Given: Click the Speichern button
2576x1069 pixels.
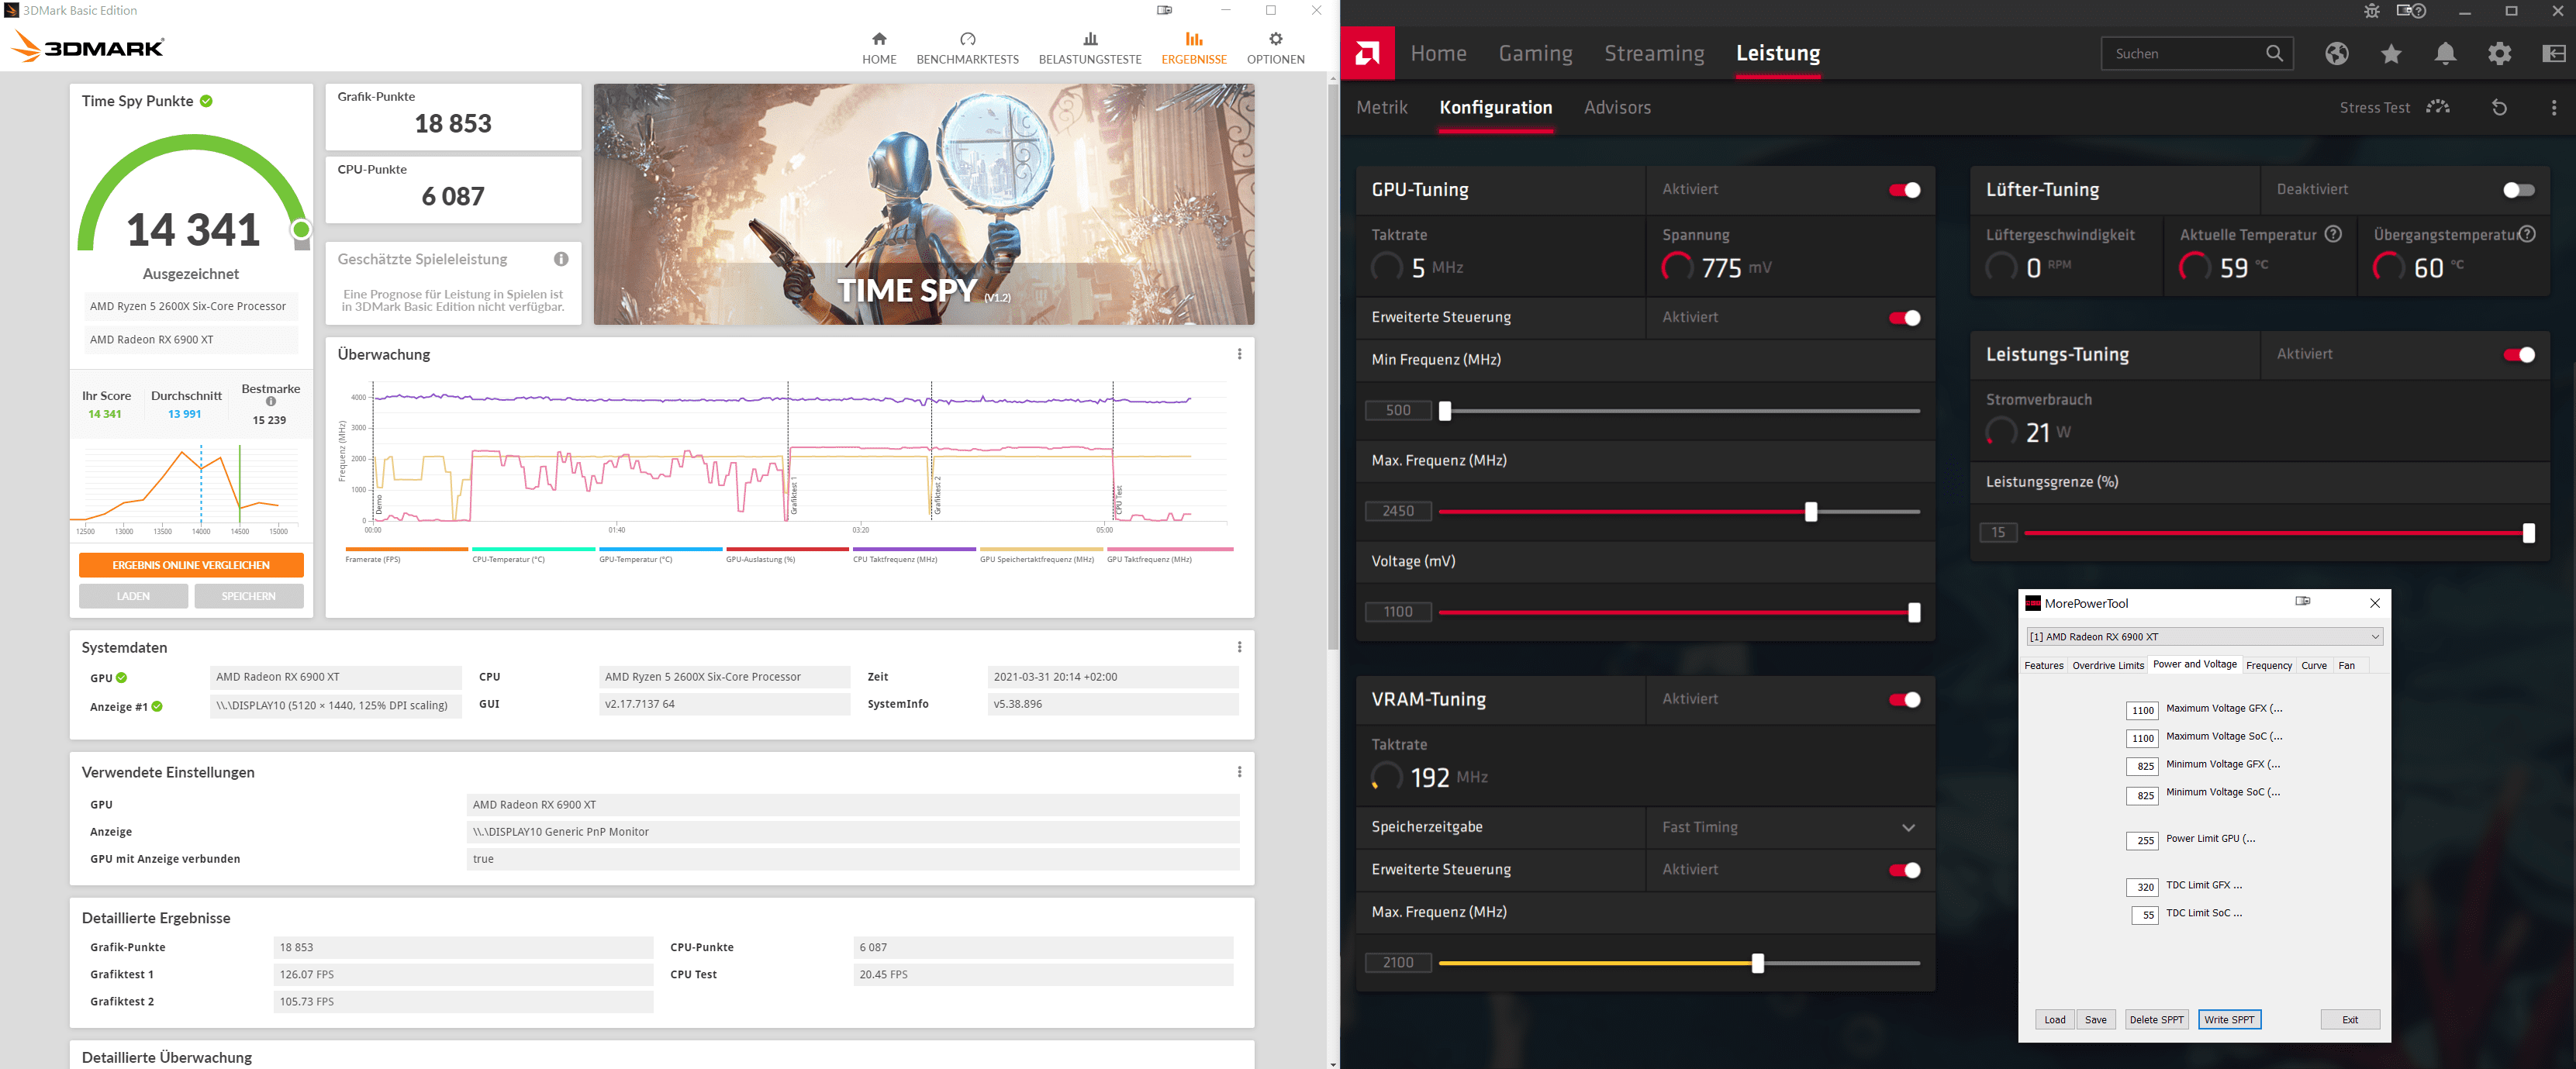Looking at the screenshot, I should (x=248, y=596).
